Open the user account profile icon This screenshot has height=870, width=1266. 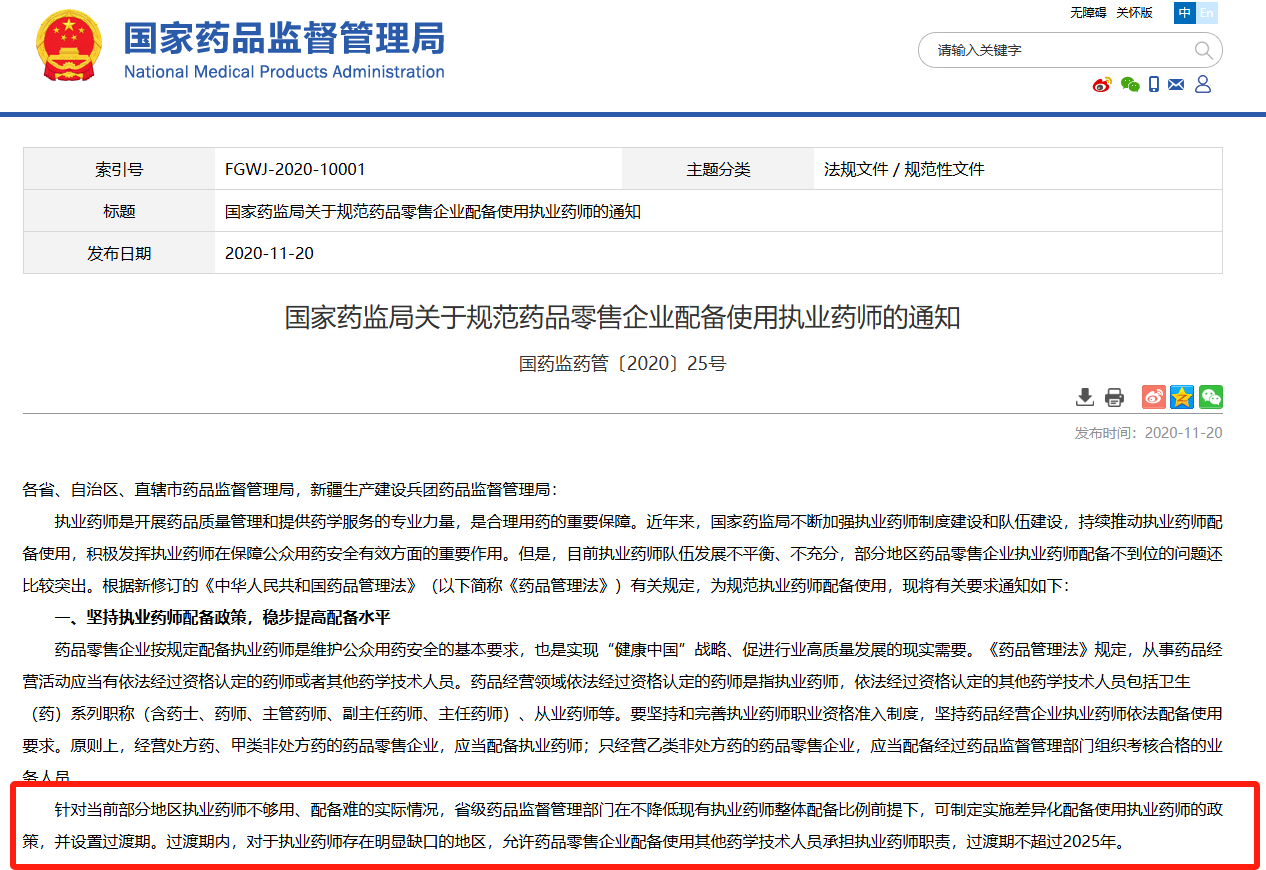(1203, 85)
